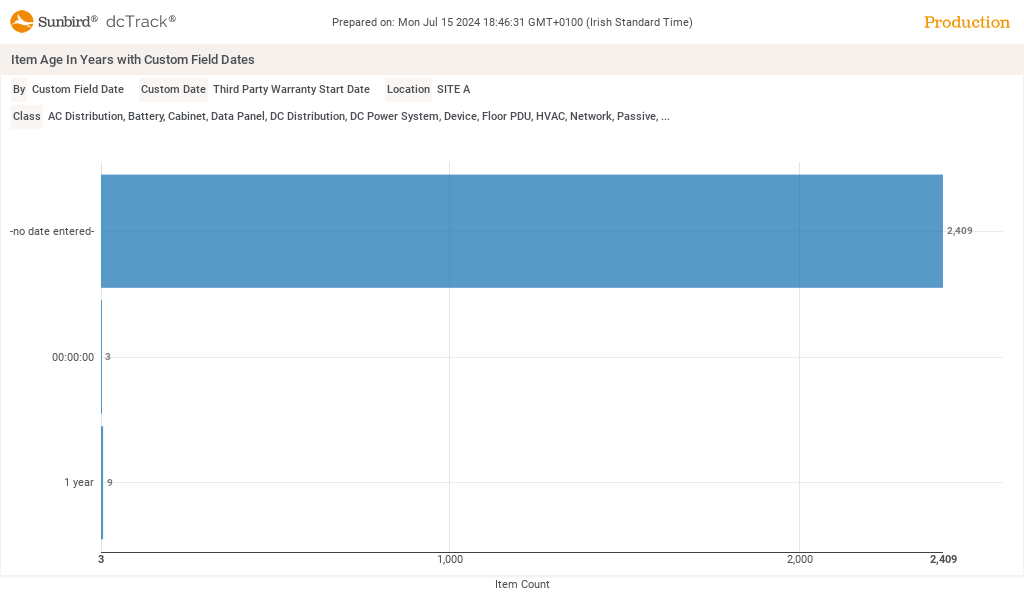
Task: Click the Class filter label
Action: pyautogui.click(x=27, y=116)
